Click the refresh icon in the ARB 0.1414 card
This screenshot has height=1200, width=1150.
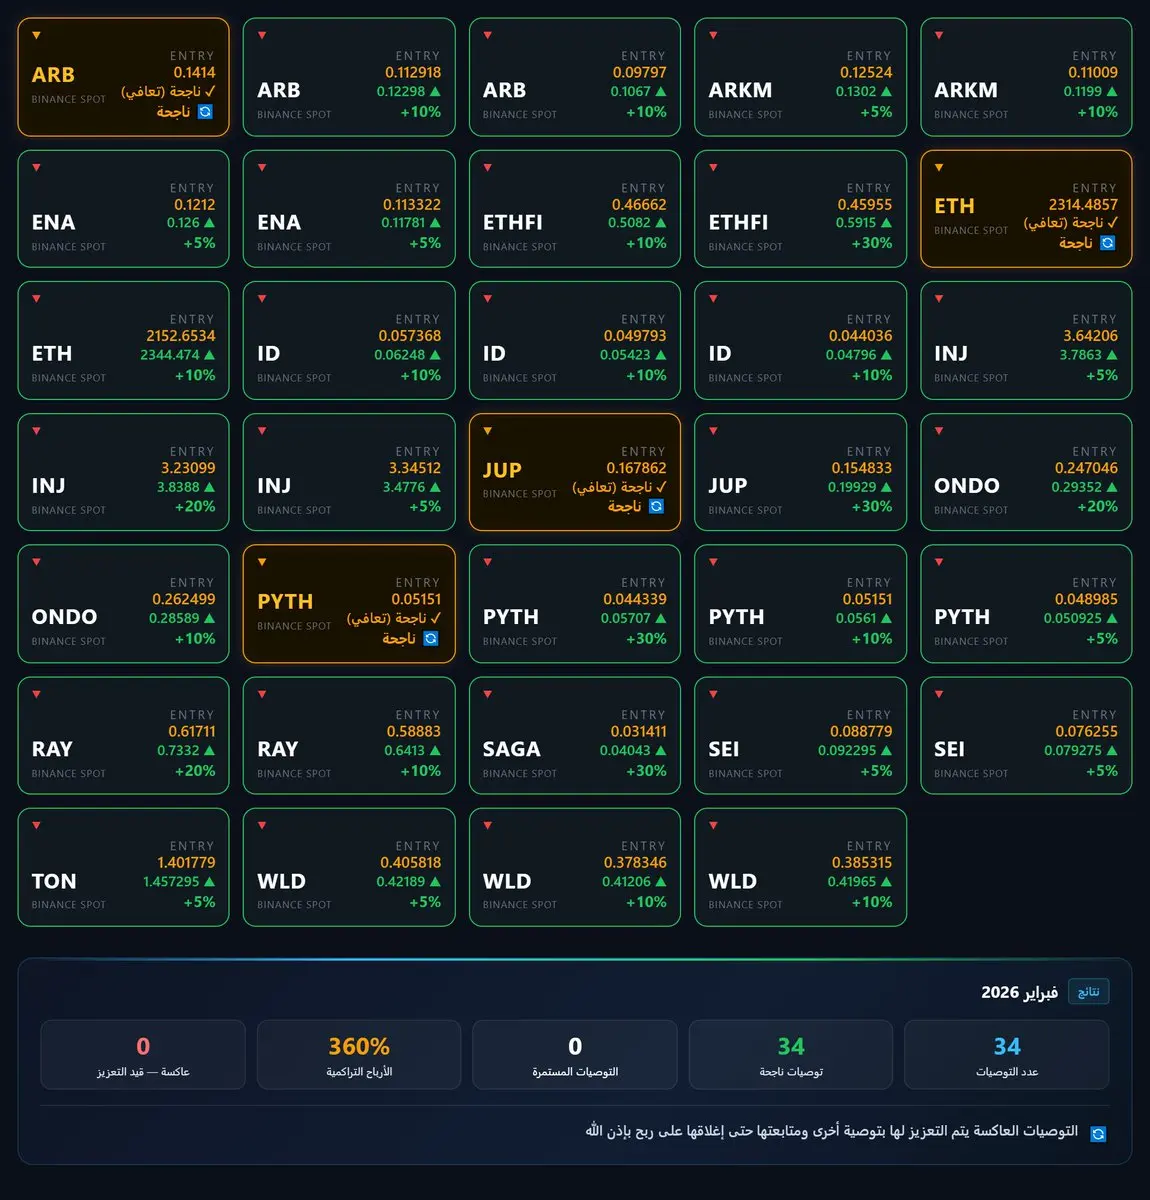tap(205, 112)
